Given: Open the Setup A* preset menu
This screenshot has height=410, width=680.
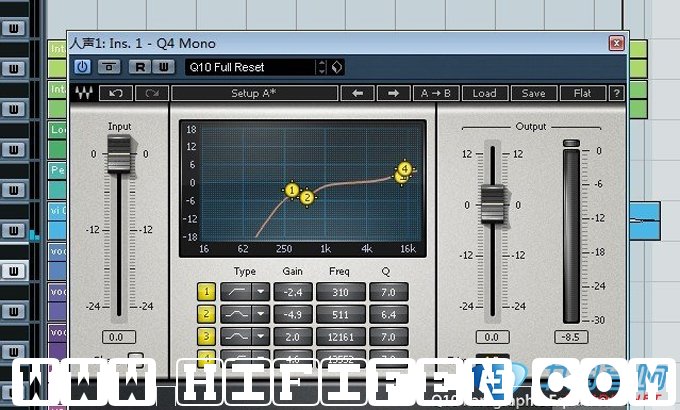Looking at the screenshot, I should (255, 93).
